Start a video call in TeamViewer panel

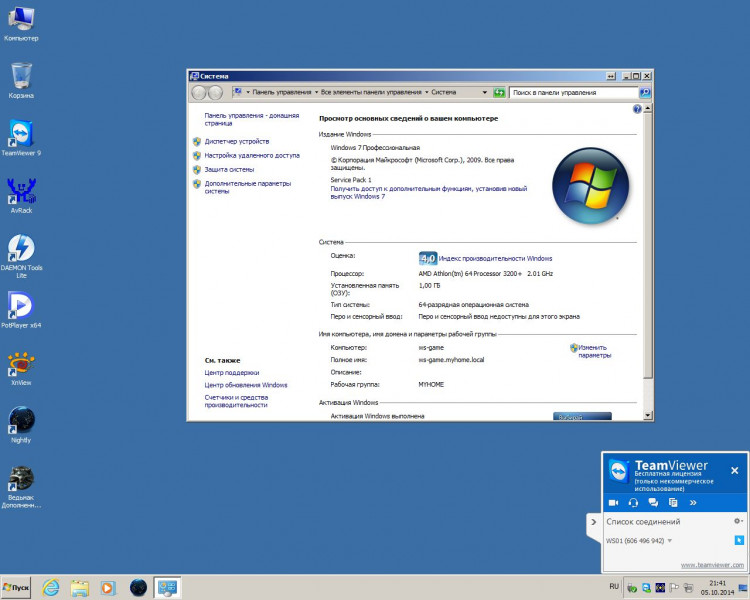[614, 502]
